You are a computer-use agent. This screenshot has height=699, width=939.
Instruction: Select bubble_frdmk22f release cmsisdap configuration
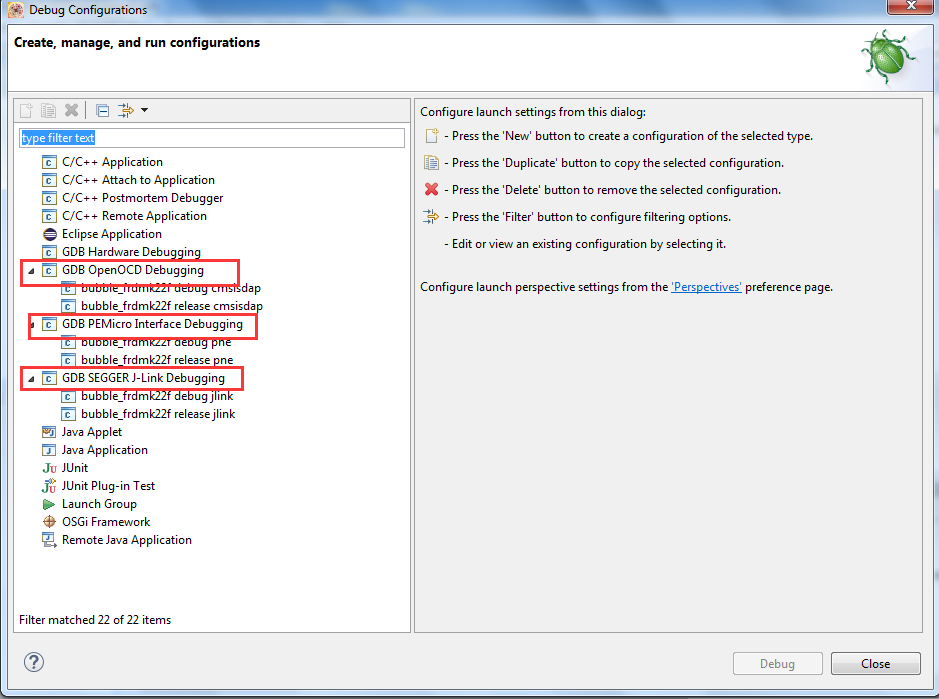(171, 306)
